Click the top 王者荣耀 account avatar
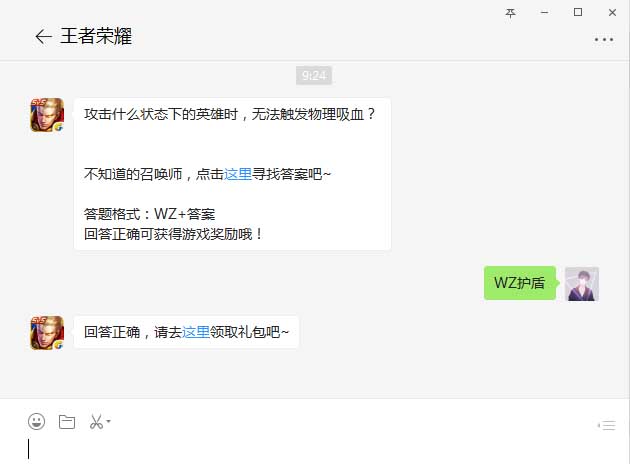630x464 pixels. pos(47,115)
